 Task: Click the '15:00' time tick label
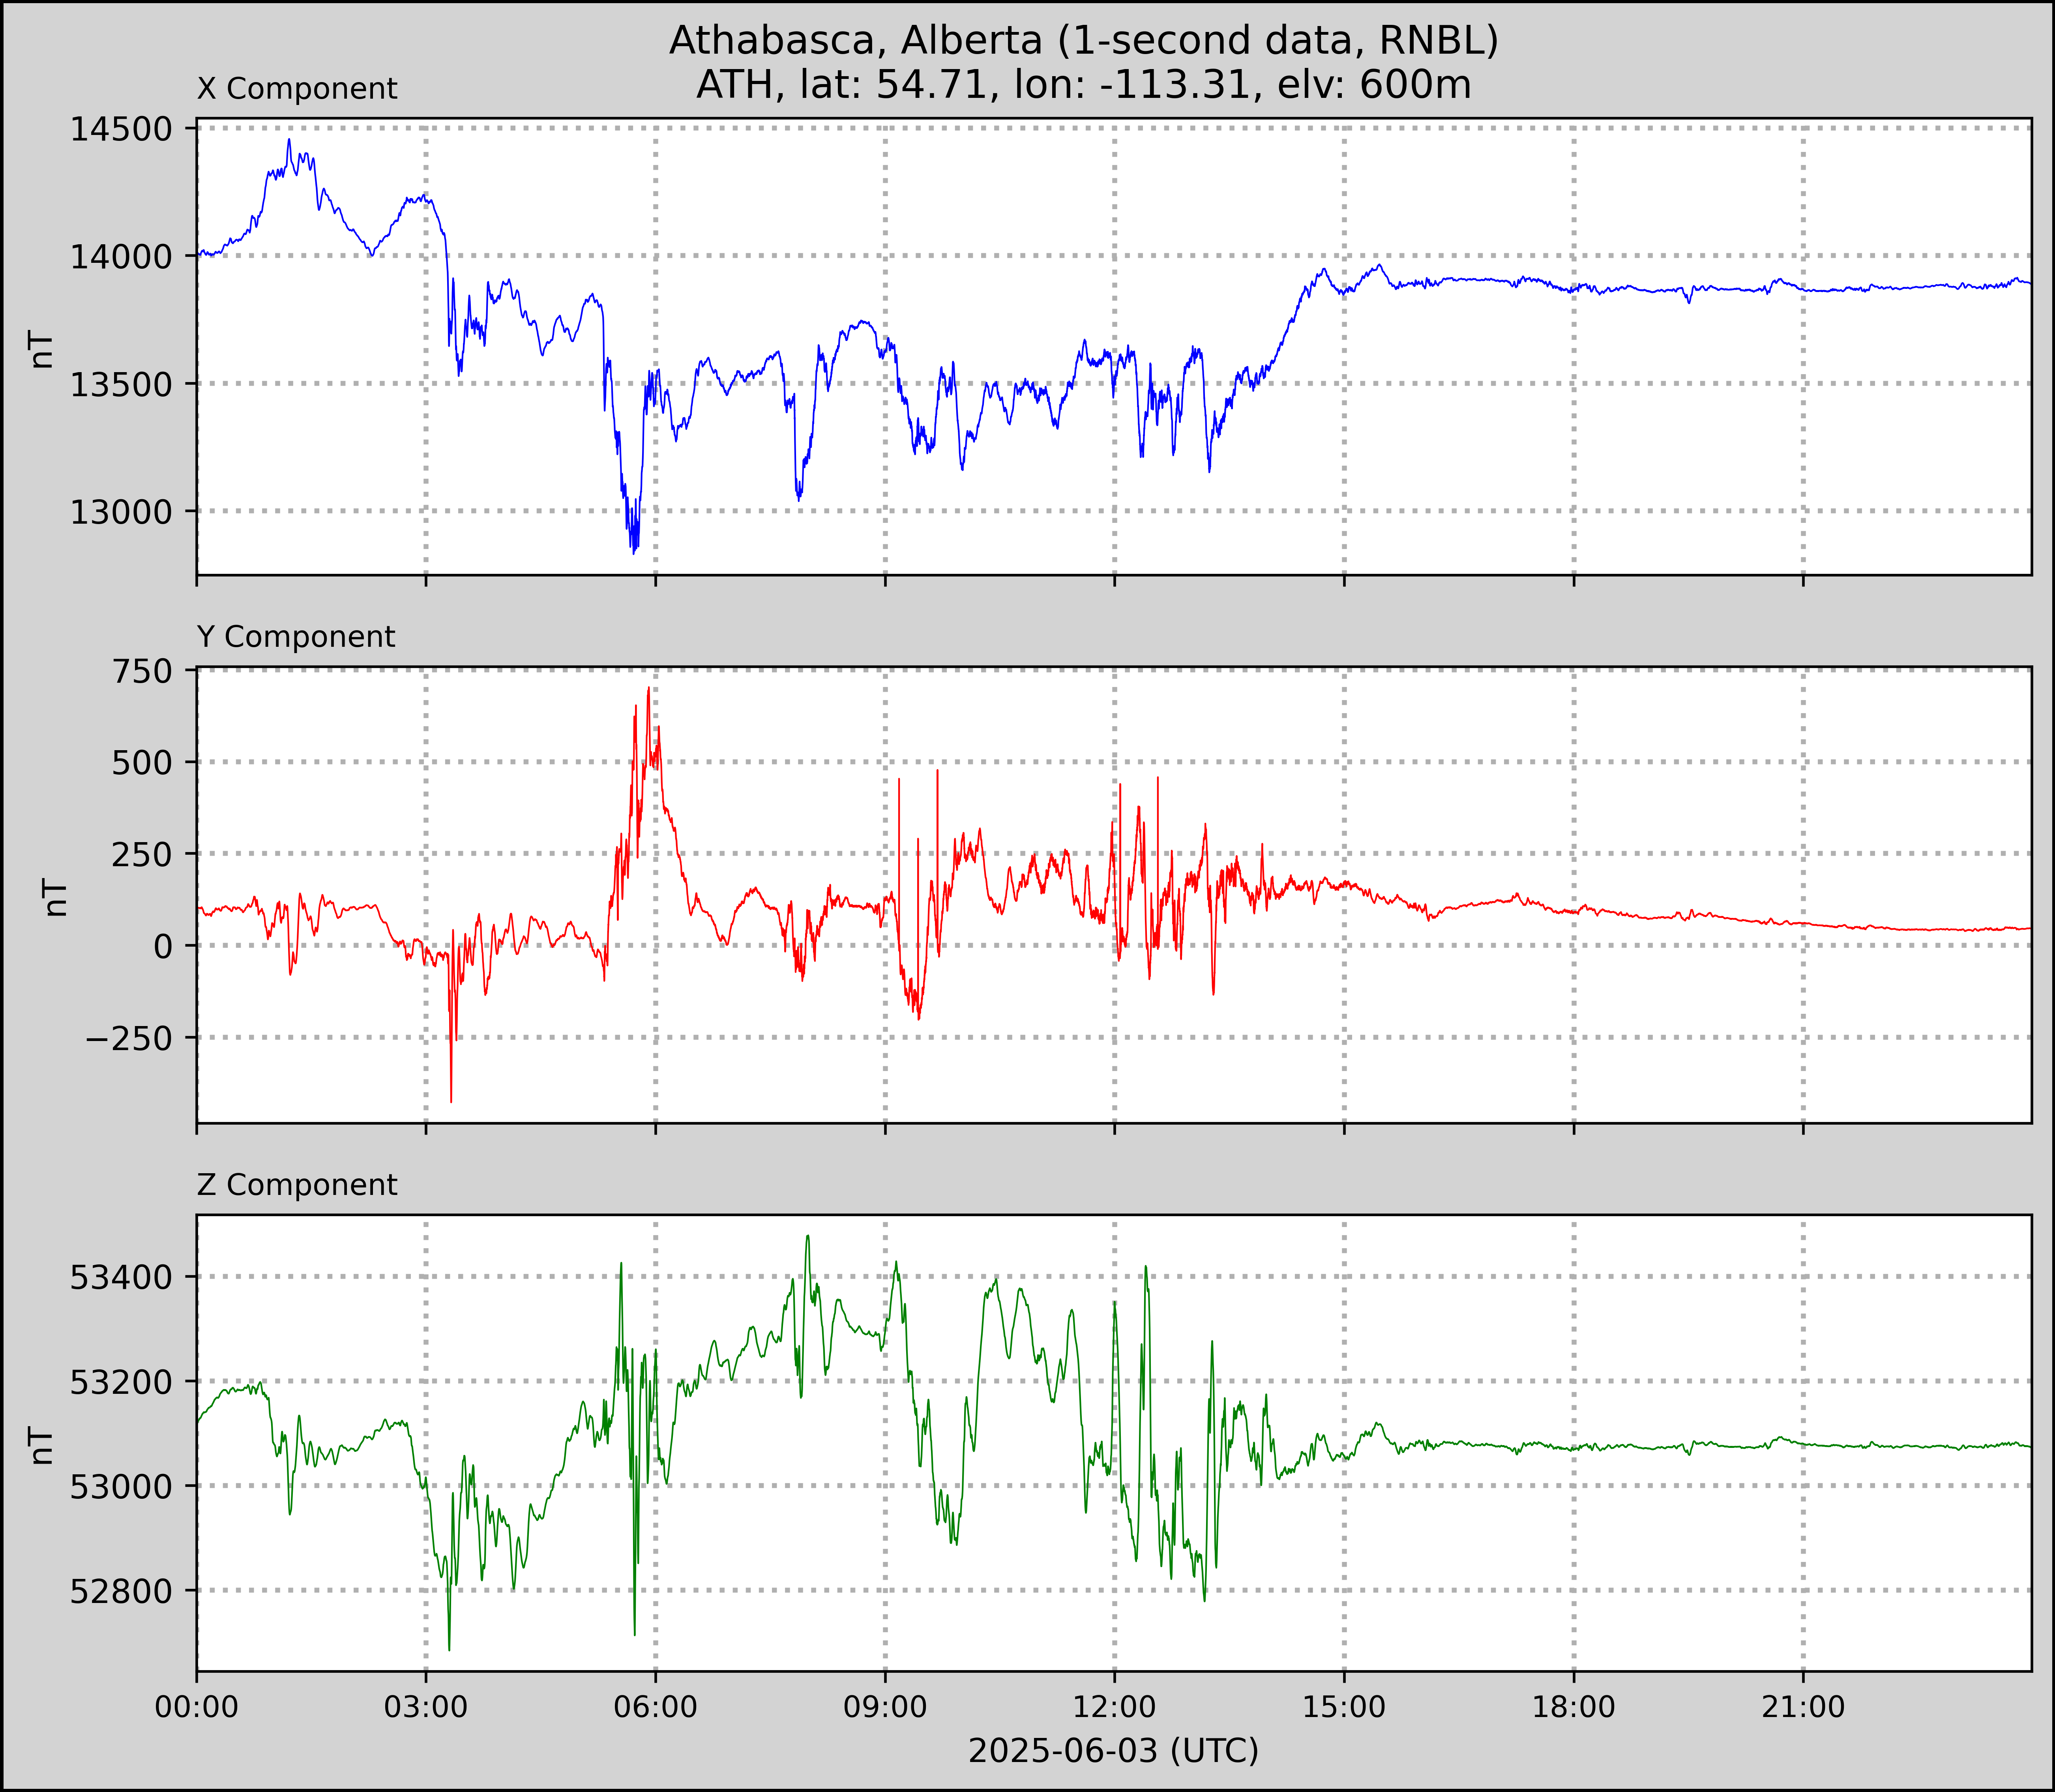pyautogui.click(x=1344, y=1707)
